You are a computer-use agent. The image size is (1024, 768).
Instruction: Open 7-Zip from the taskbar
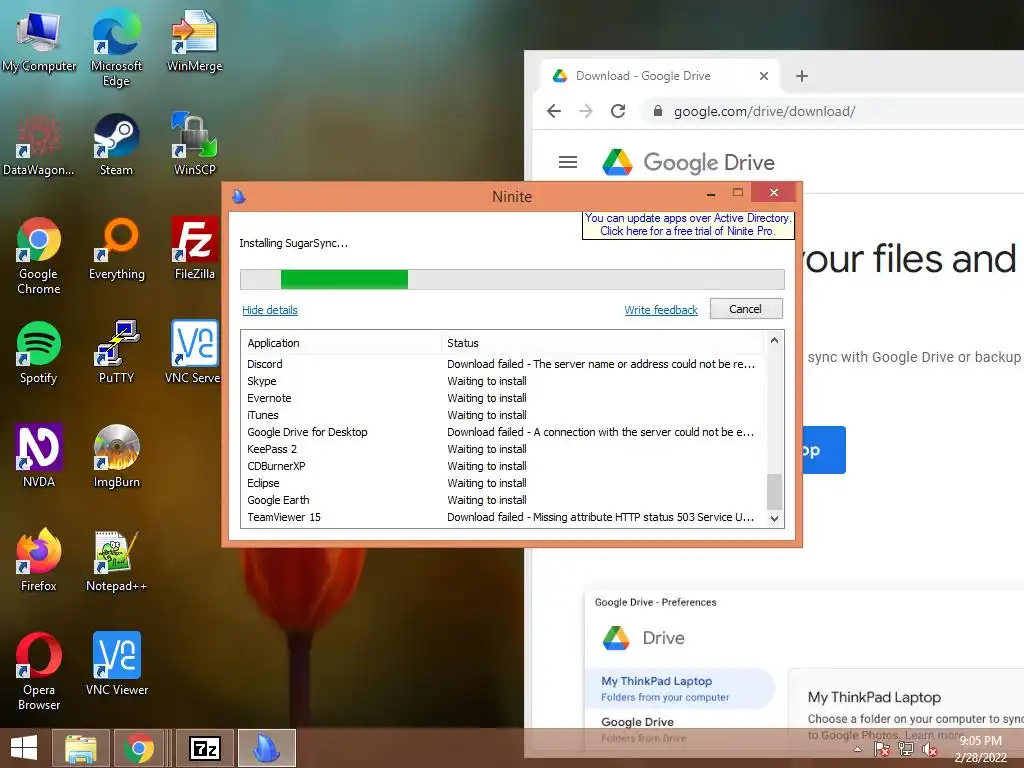[204, 748]
